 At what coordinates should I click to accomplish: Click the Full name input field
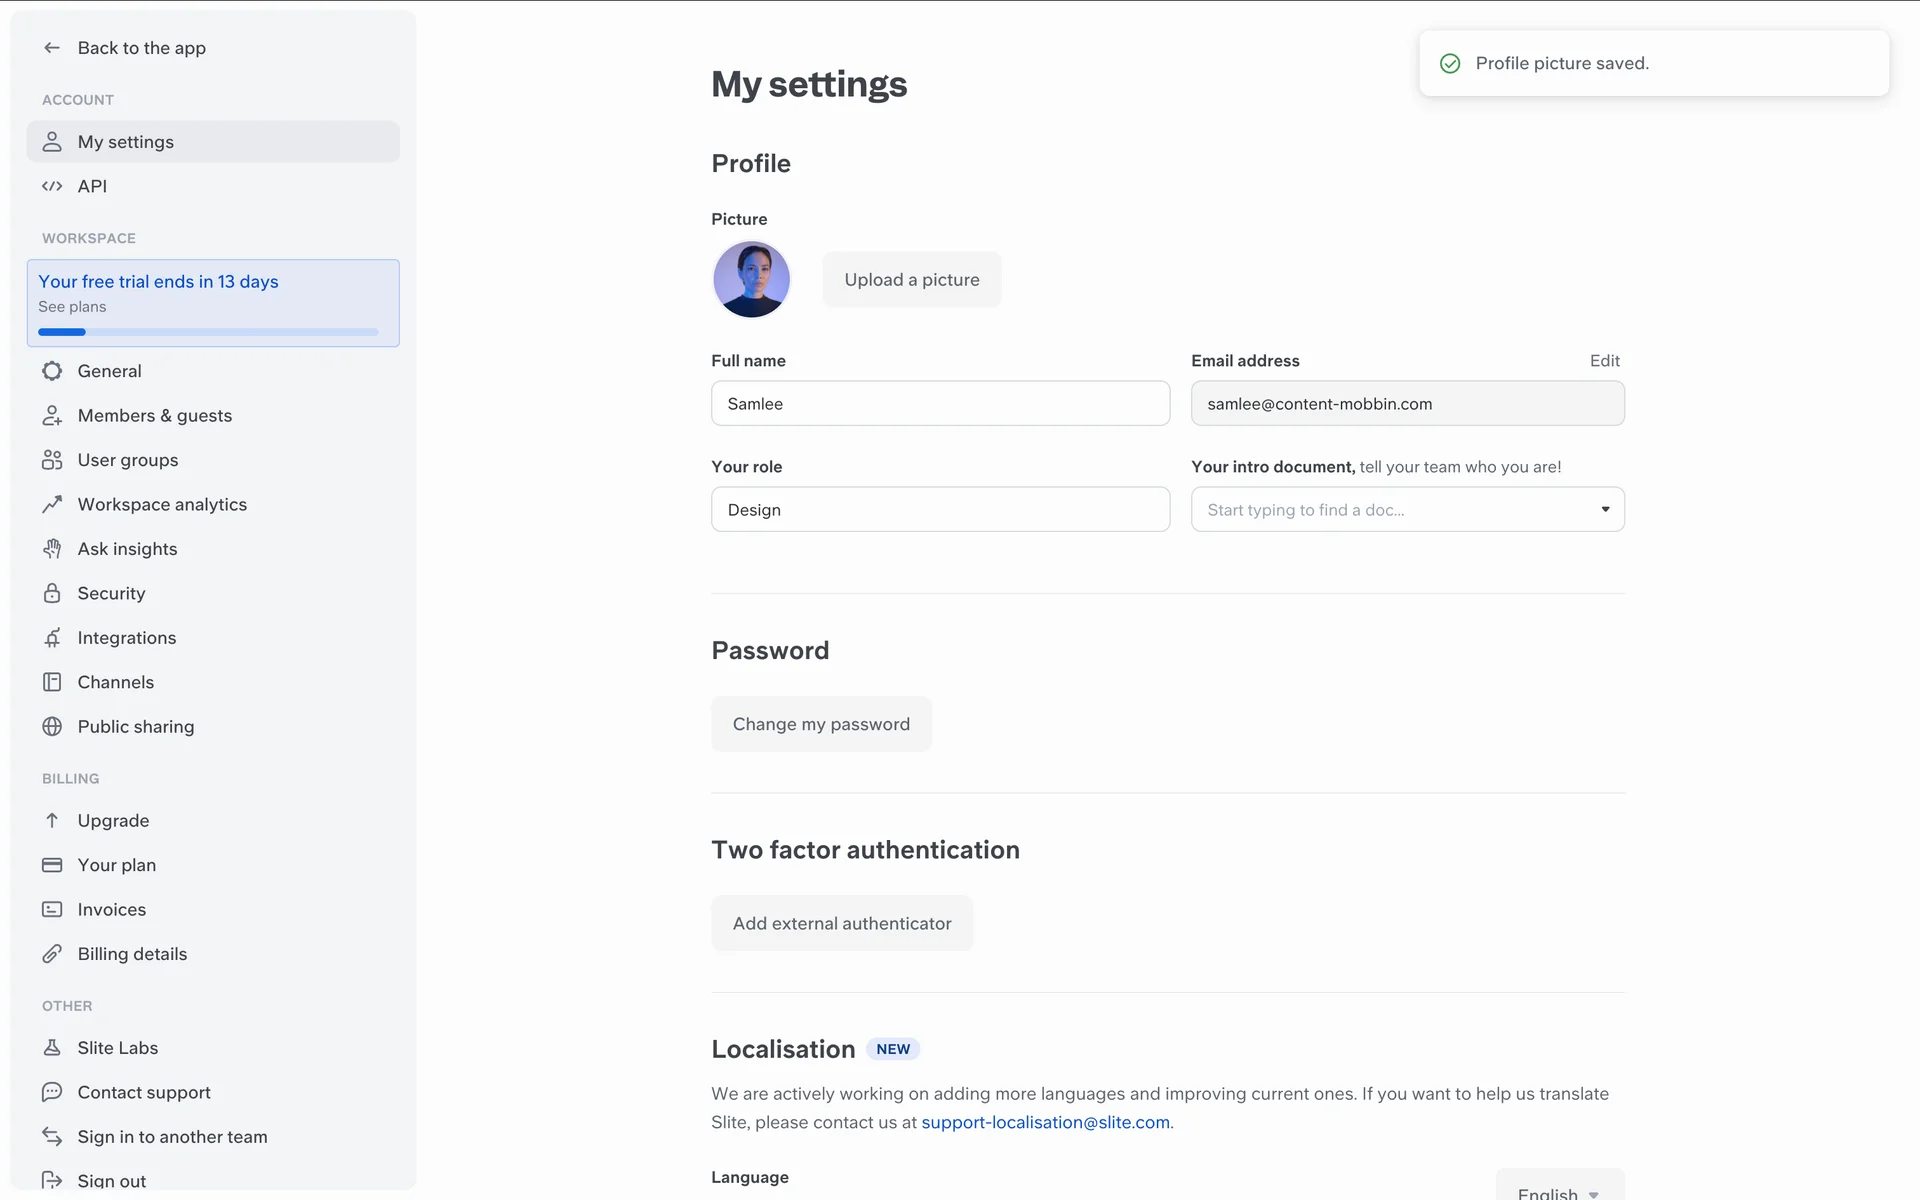click(x=940, y=404)
